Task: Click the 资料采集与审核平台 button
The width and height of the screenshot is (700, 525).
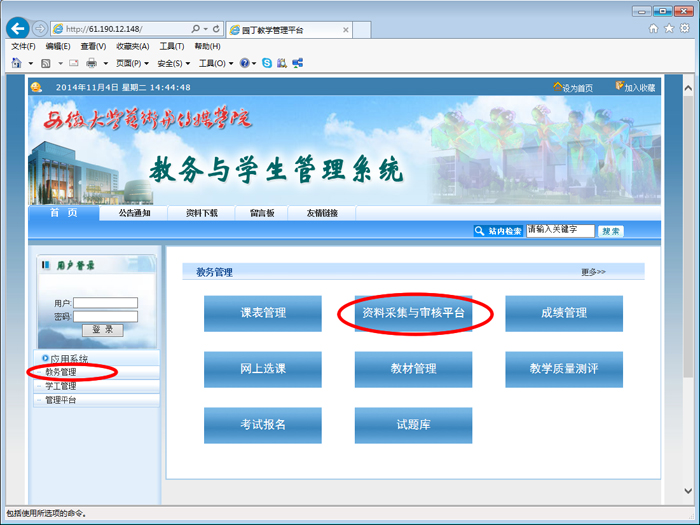Action: (413, 313)
